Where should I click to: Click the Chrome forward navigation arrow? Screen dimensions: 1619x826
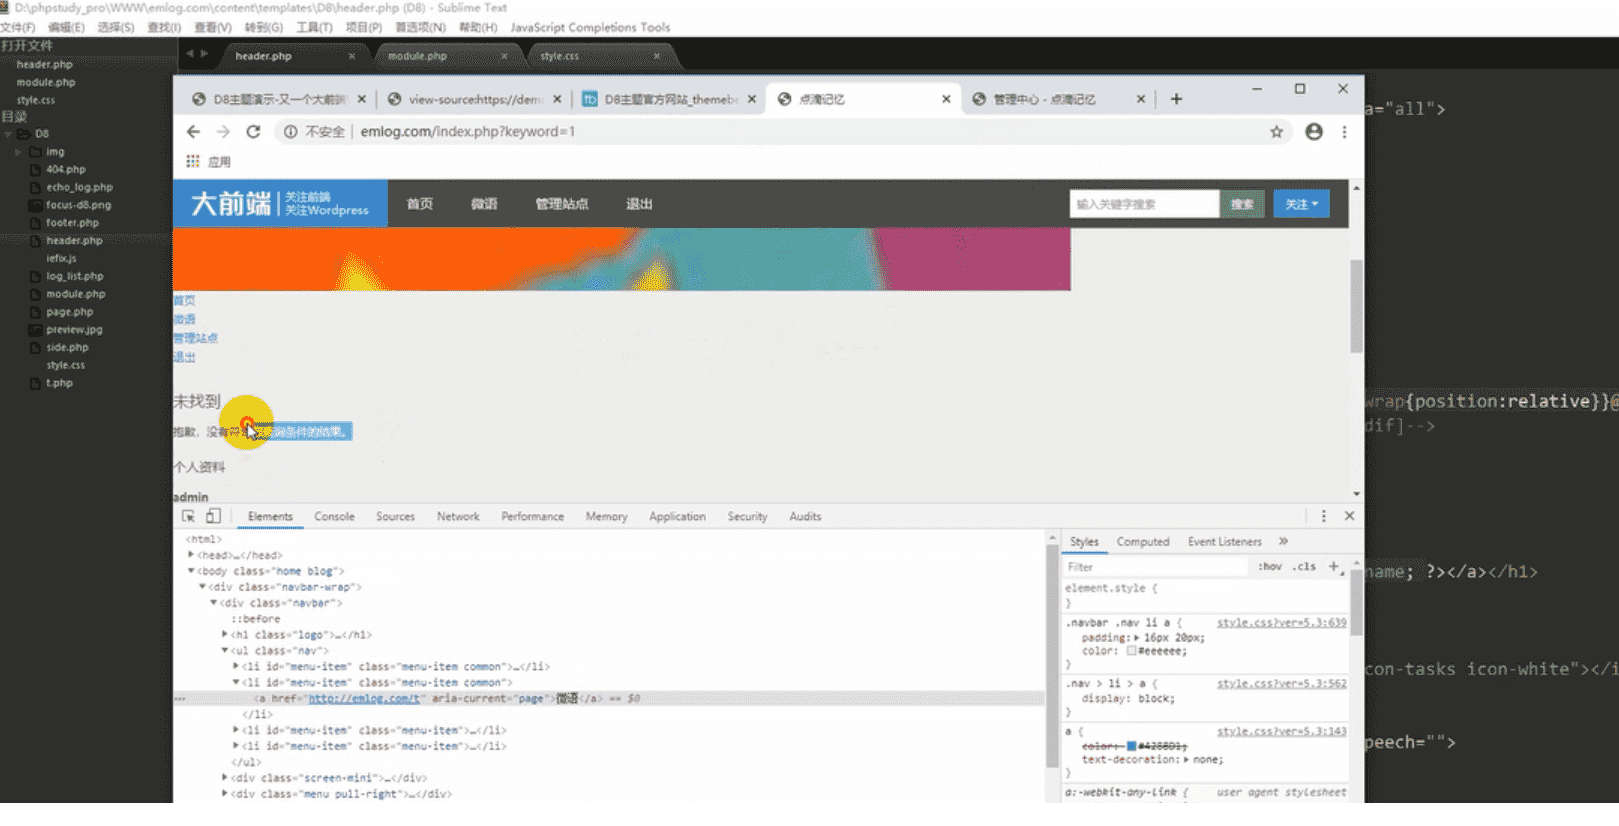coord(223,132)
